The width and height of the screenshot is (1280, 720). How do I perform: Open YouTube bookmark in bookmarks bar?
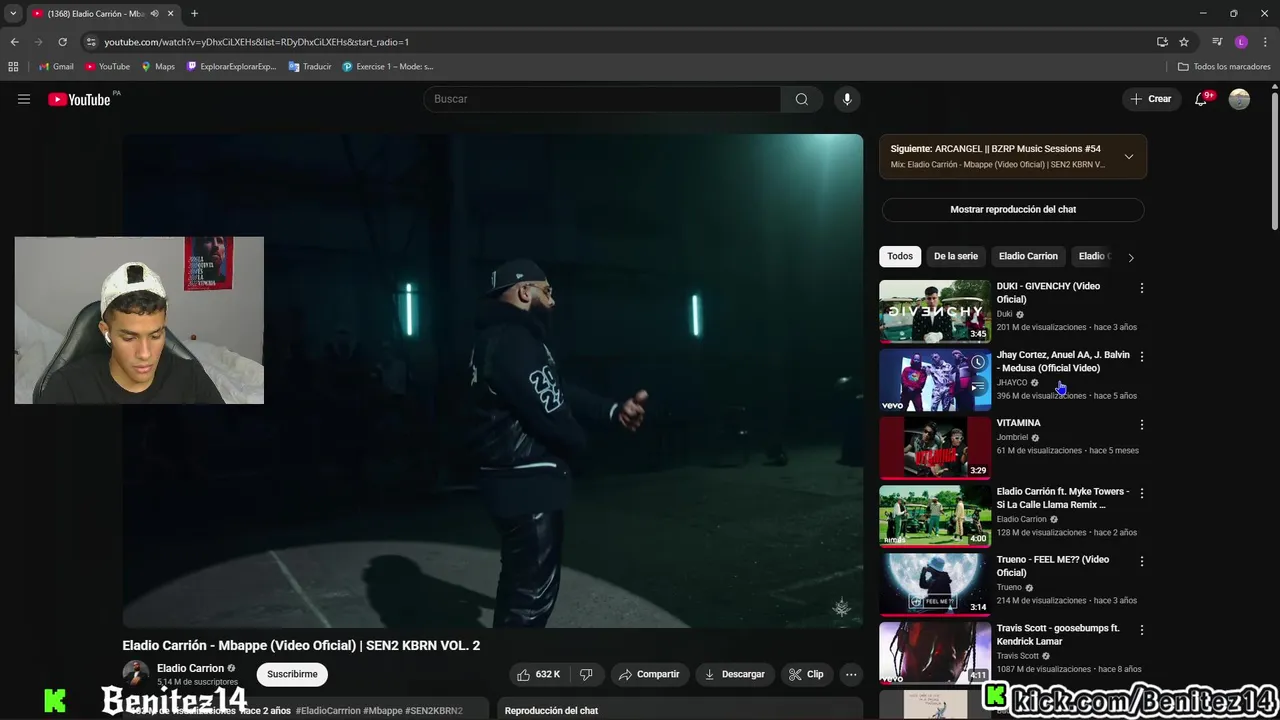click(x=107, y=67)
